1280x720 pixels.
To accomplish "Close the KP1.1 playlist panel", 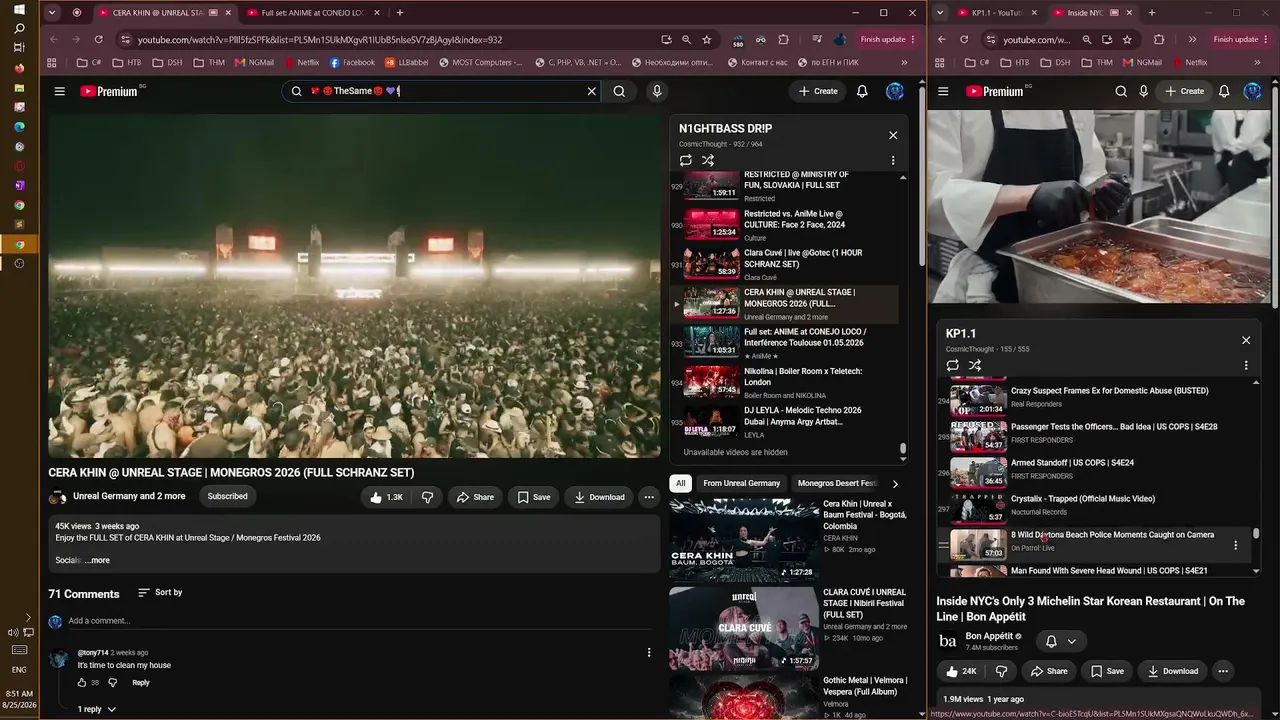I will pyautogui.click(x=1246, y=340).
